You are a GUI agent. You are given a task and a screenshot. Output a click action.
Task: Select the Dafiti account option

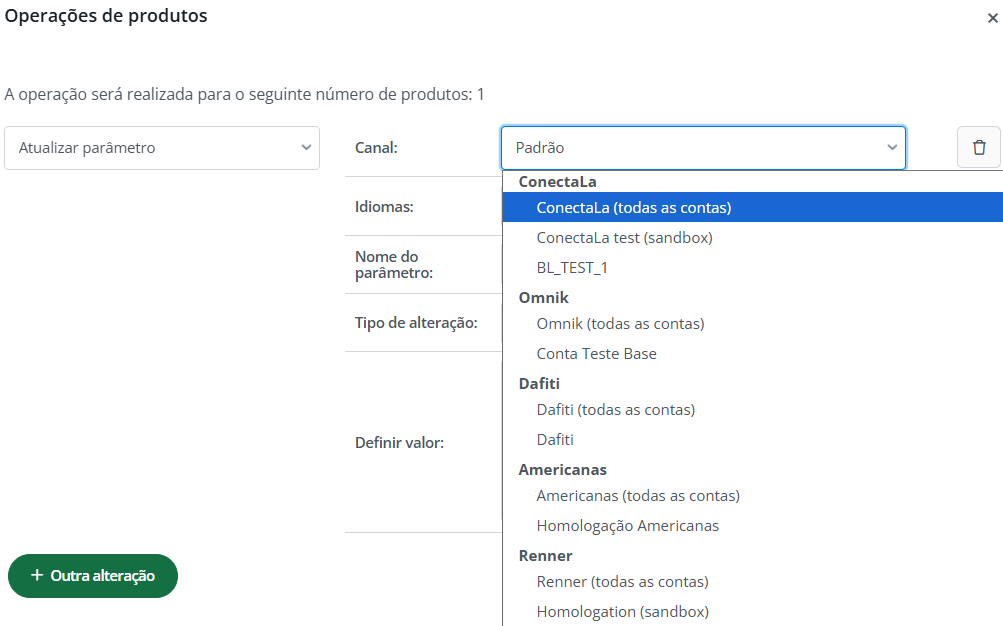555,440
